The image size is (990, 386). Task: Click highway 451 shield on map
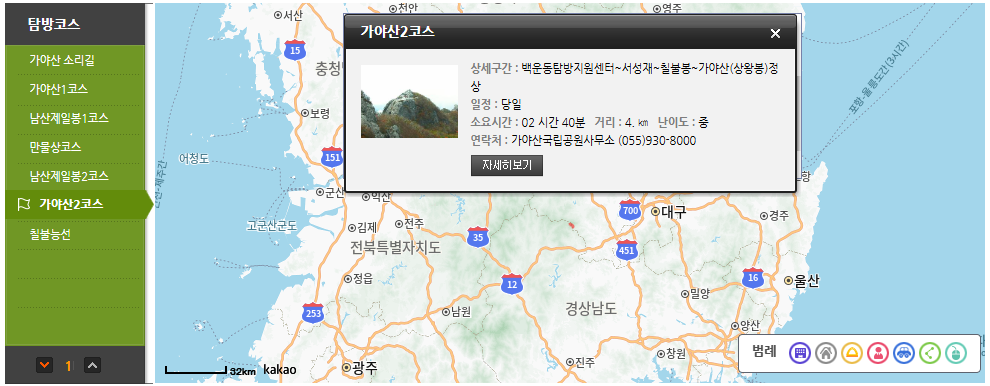(x=626, y=250)
